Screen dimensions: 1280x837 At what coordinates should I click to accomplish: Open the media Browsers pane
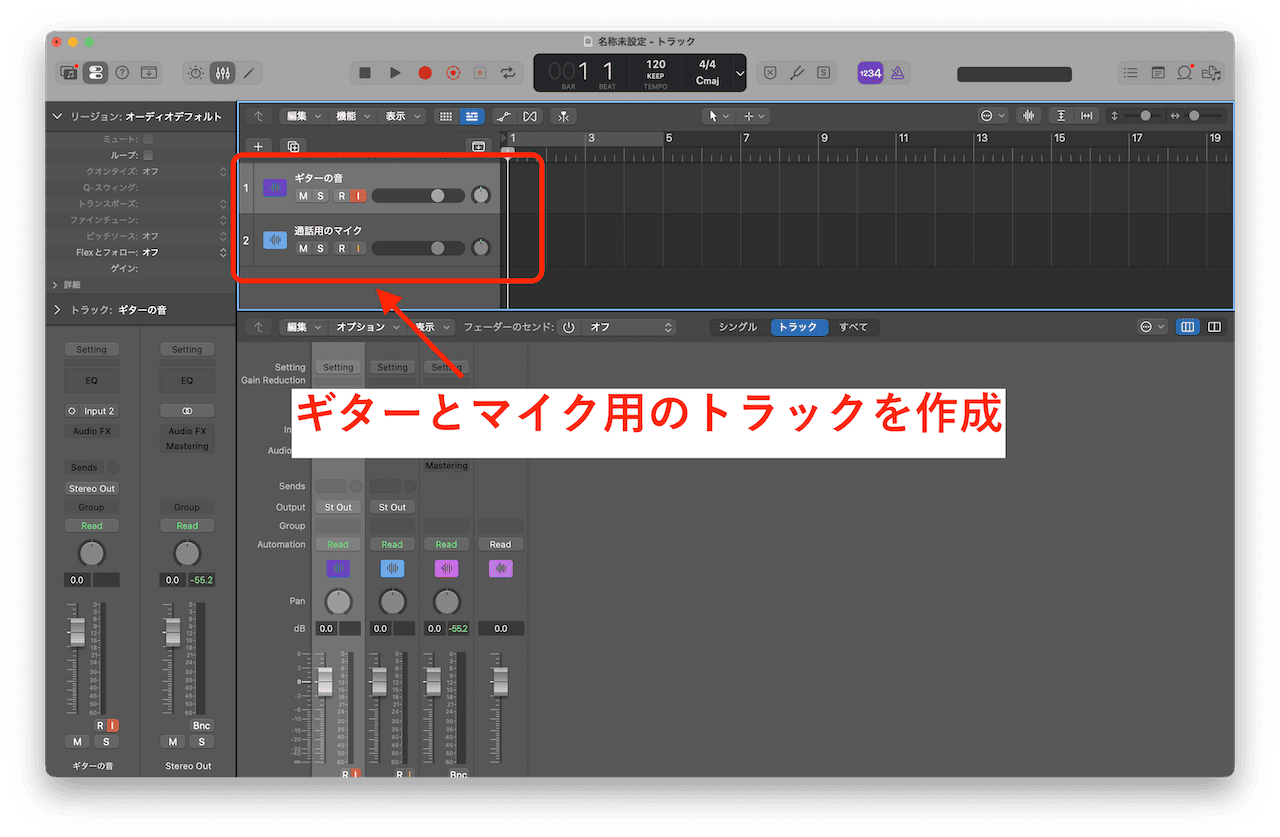click(1212, 72)
